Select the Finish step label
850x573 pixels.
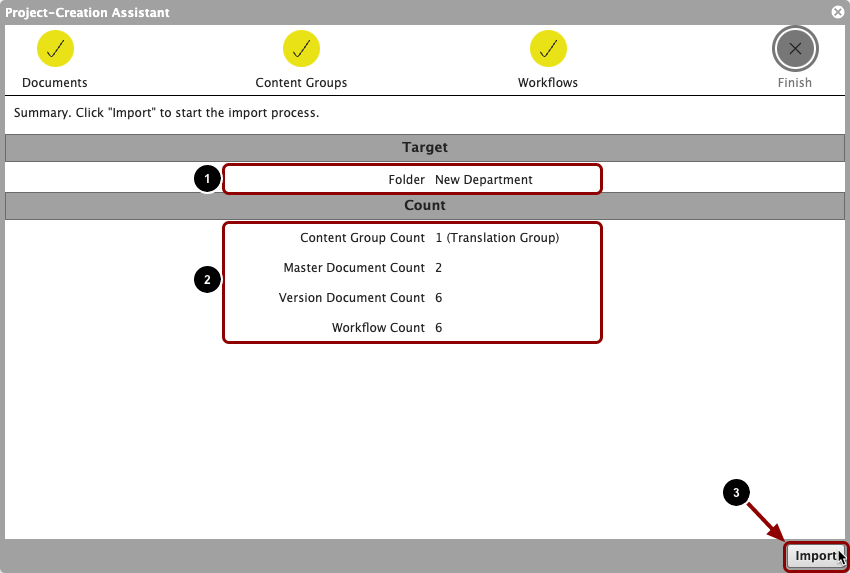click(x=795, y=82)
